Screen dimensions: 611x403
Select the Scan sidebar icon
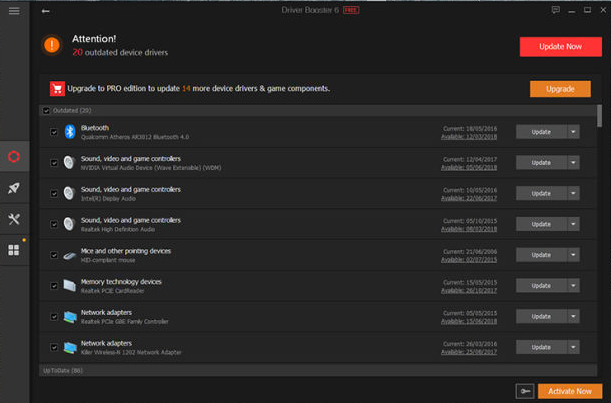pos(14,156)
